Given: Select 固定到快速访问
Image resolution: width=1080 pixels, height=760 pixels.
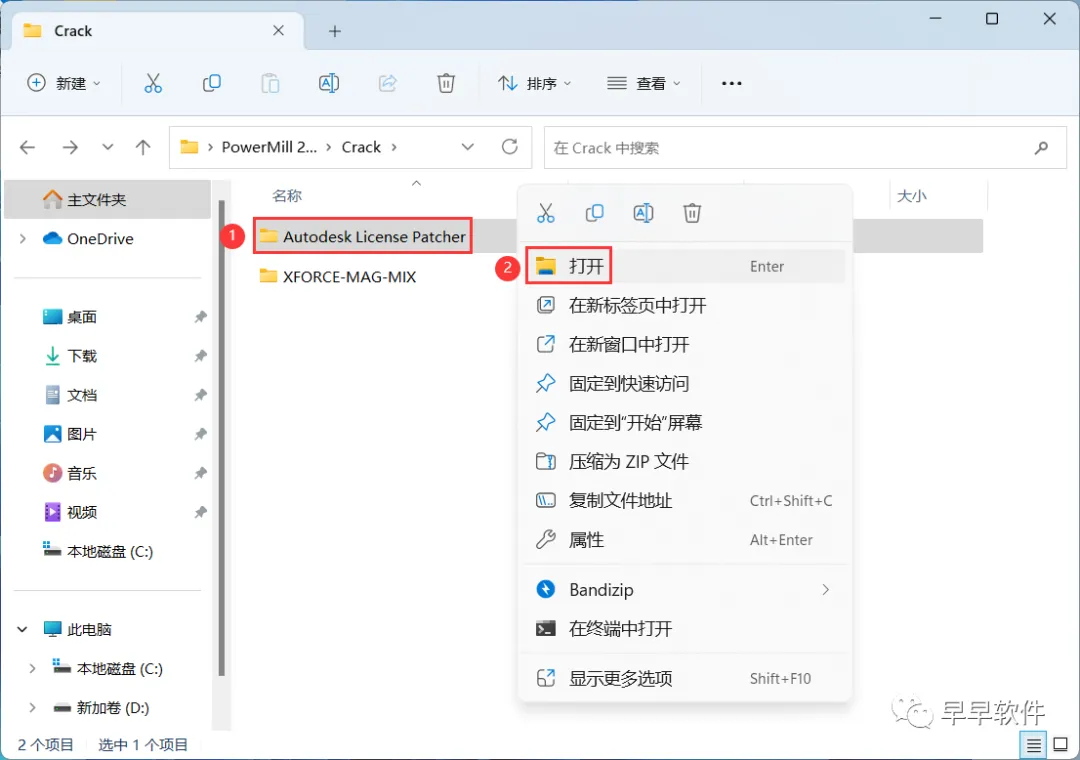Looking at the screenshot, I should tap(685, 383).
